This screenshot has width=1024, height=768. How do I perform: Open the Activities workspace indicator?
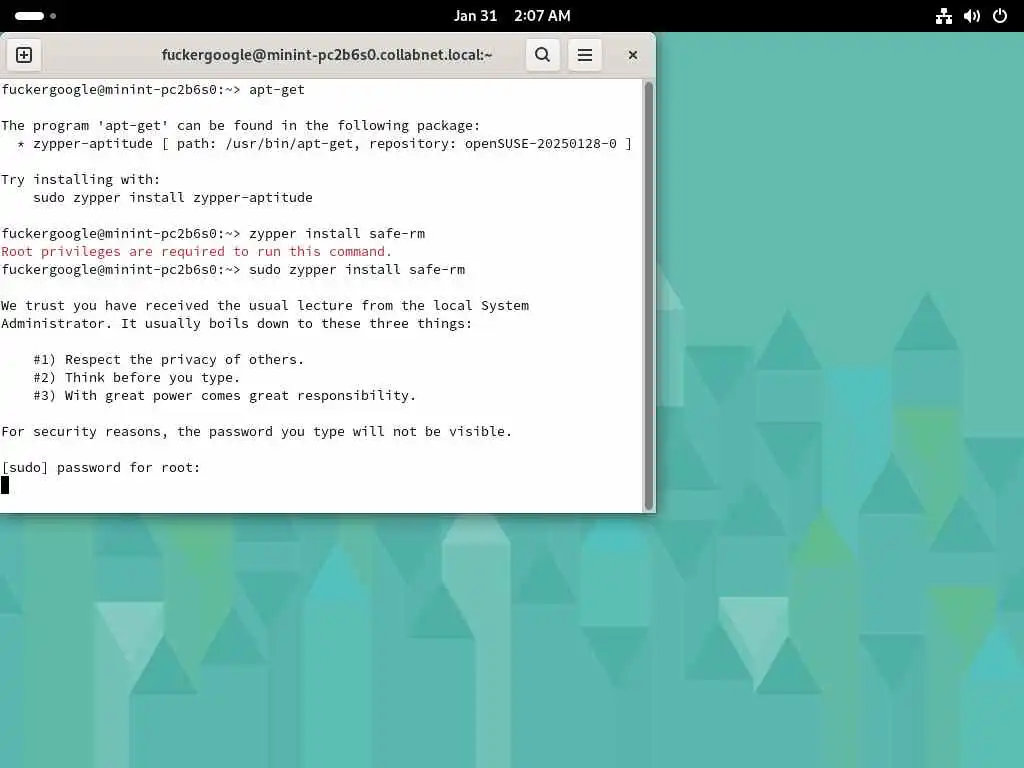(x=35, y=16)
